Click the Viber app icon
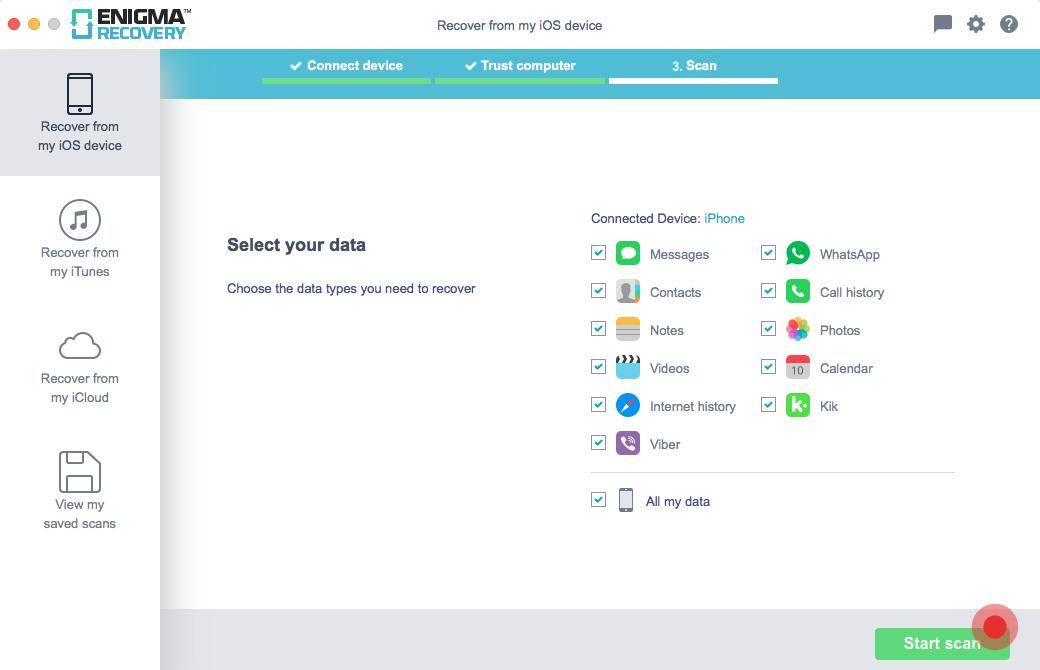The width and height of the screenshot is (1040, 670). (x=627, y=442)
